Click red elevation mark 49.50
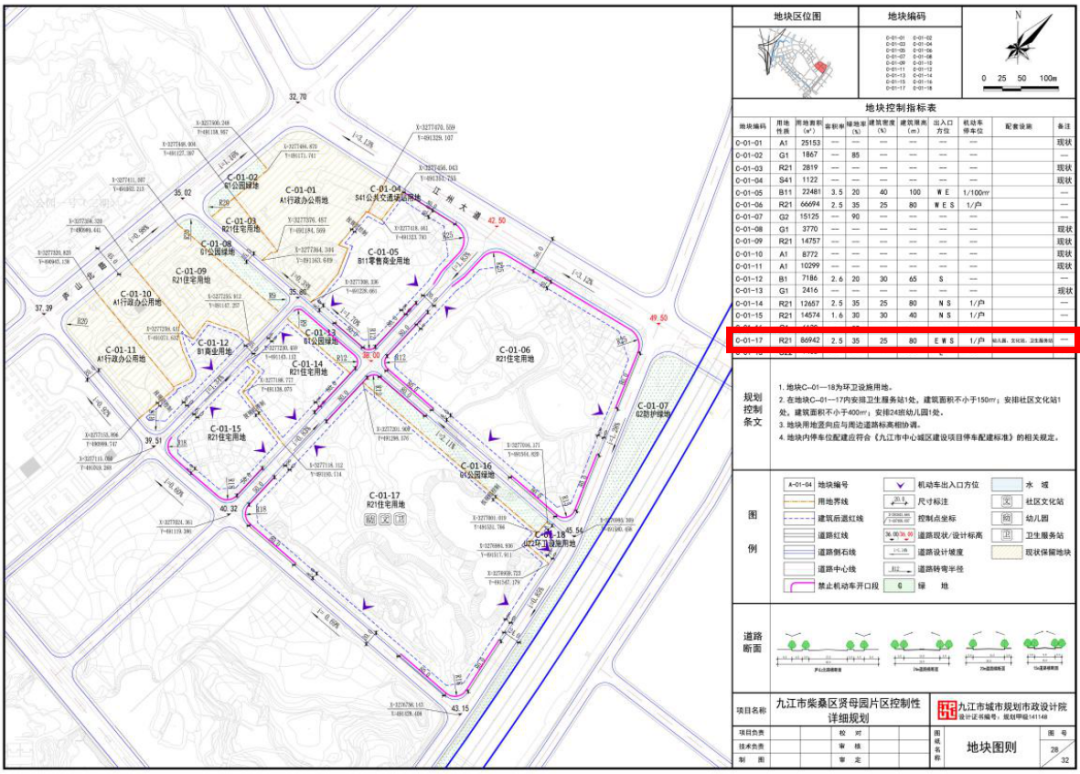Viewport: 1080px width, 774px height. pos(658,318)
